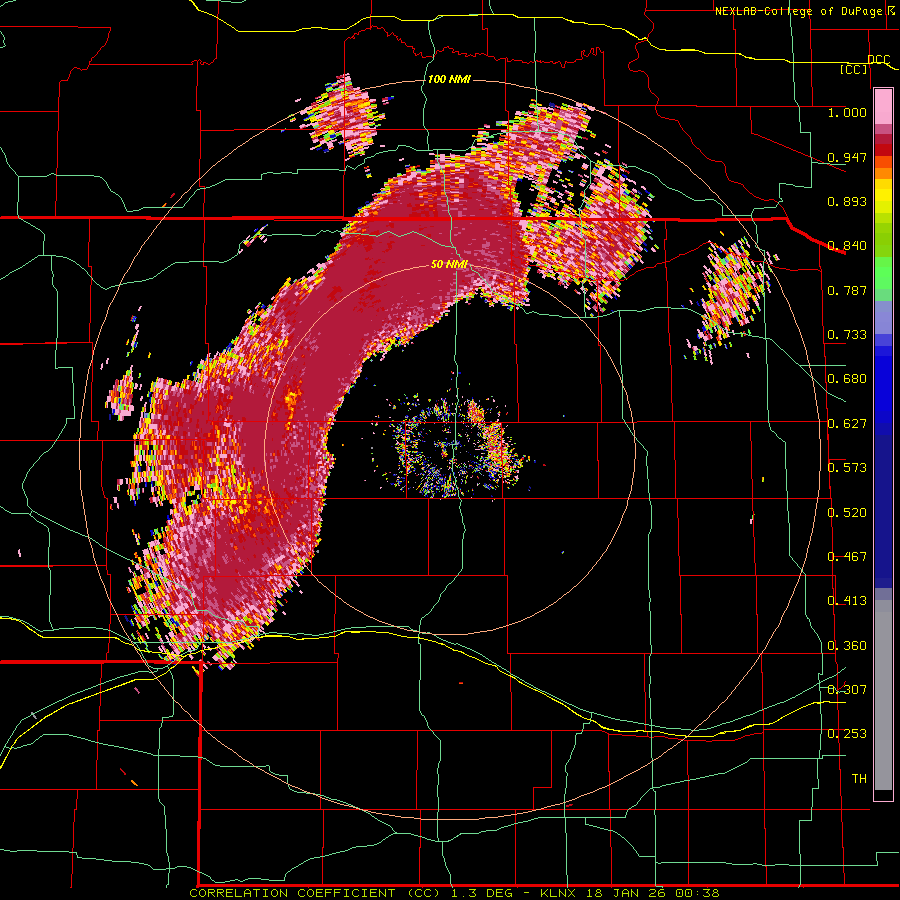Image resolution: width=900 pixels, height=900 pixels.
Task: Click the DCC label above the color scale
Action: tap(878, 60)
